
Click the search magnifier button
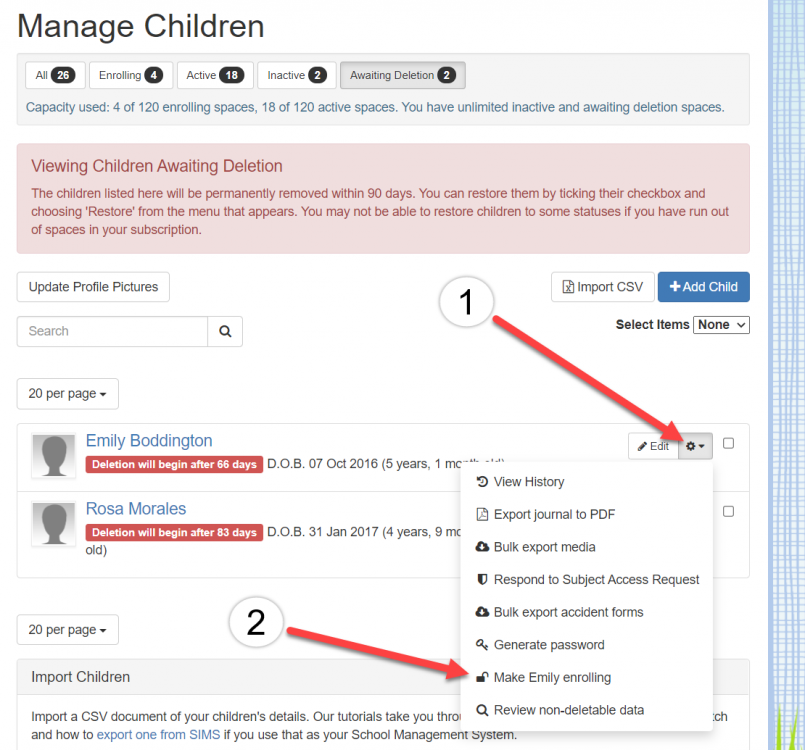tap(225, 332)
